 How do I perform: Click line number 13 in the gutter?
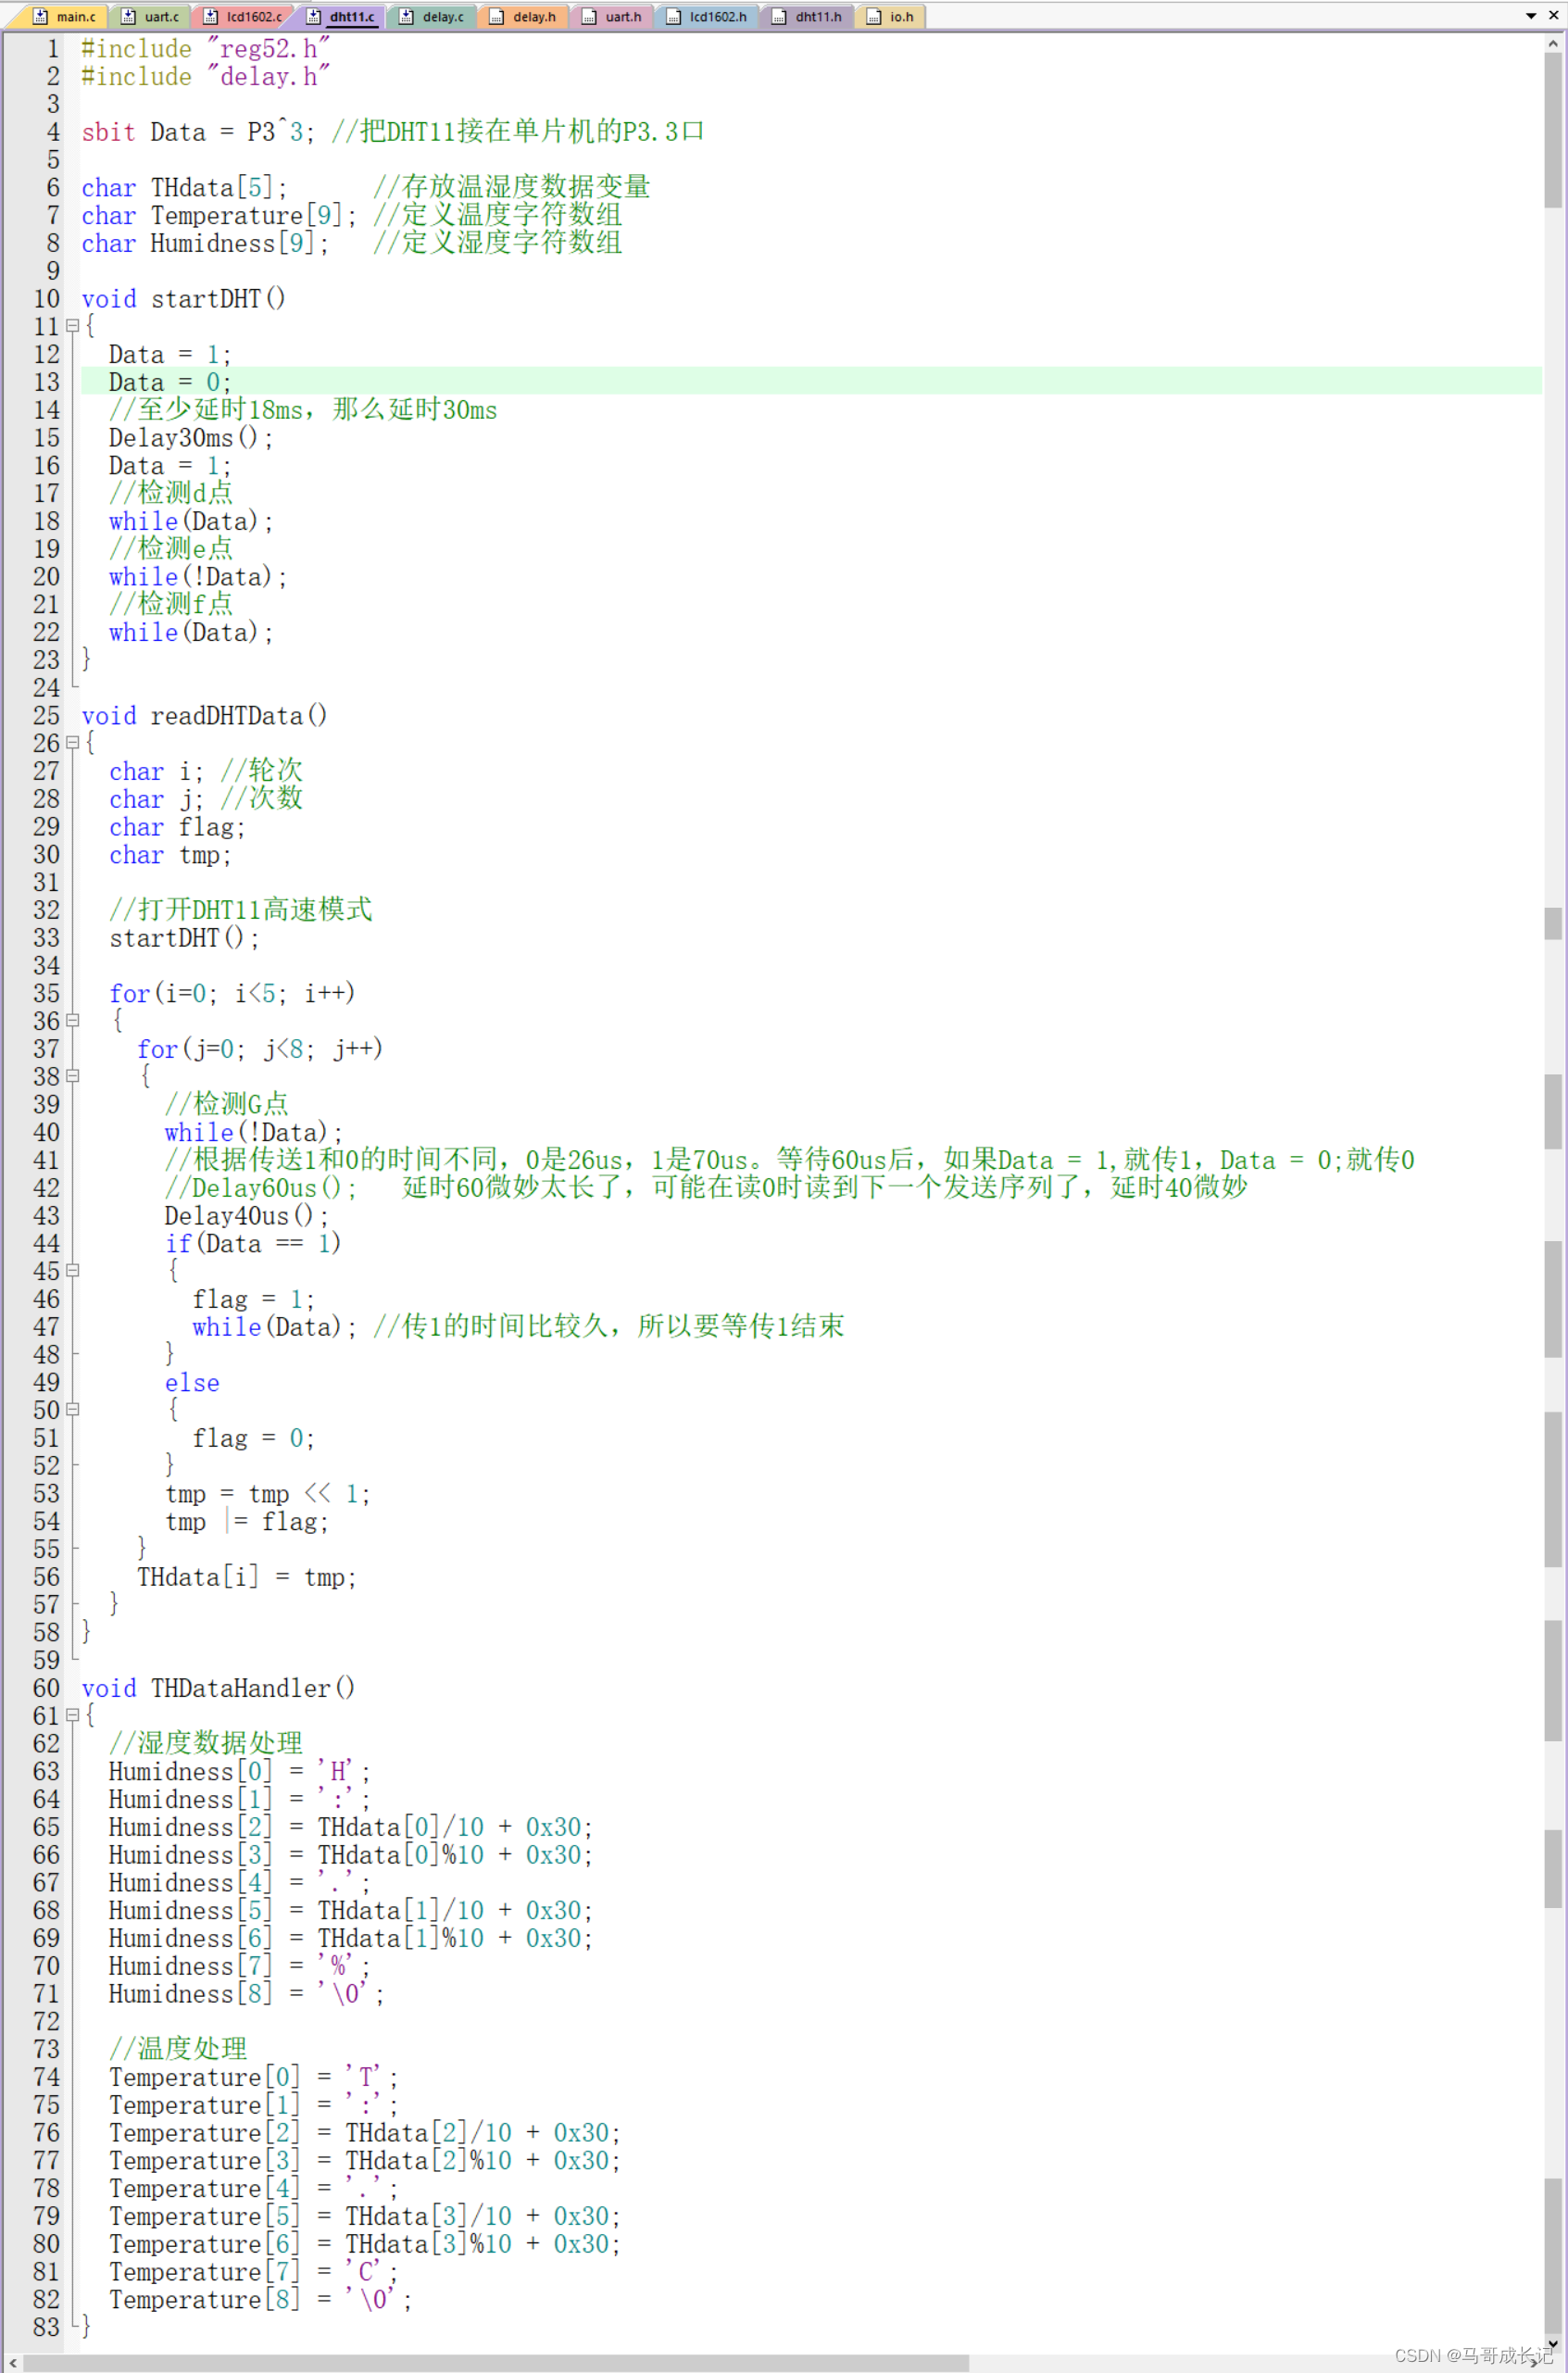47,382
